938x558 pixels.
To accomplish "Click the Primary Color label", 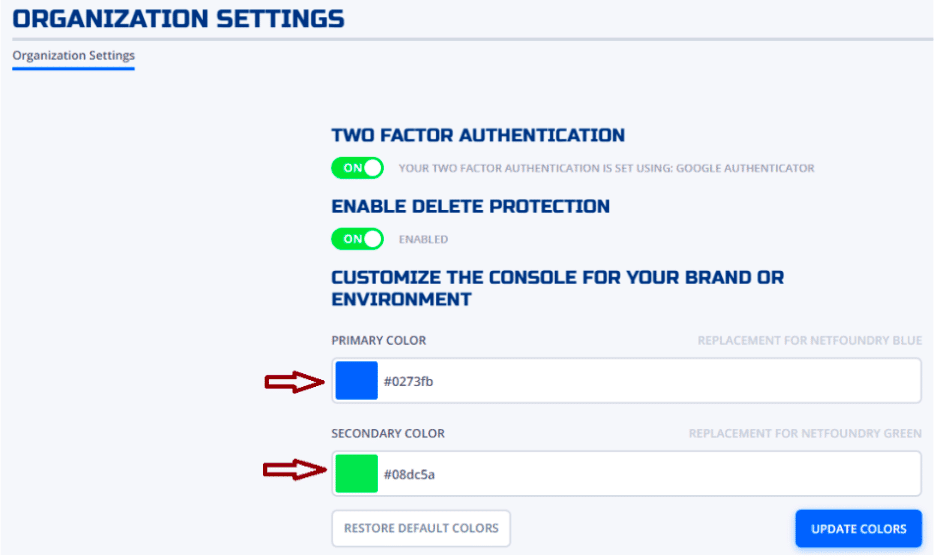I will pos(378,341).
